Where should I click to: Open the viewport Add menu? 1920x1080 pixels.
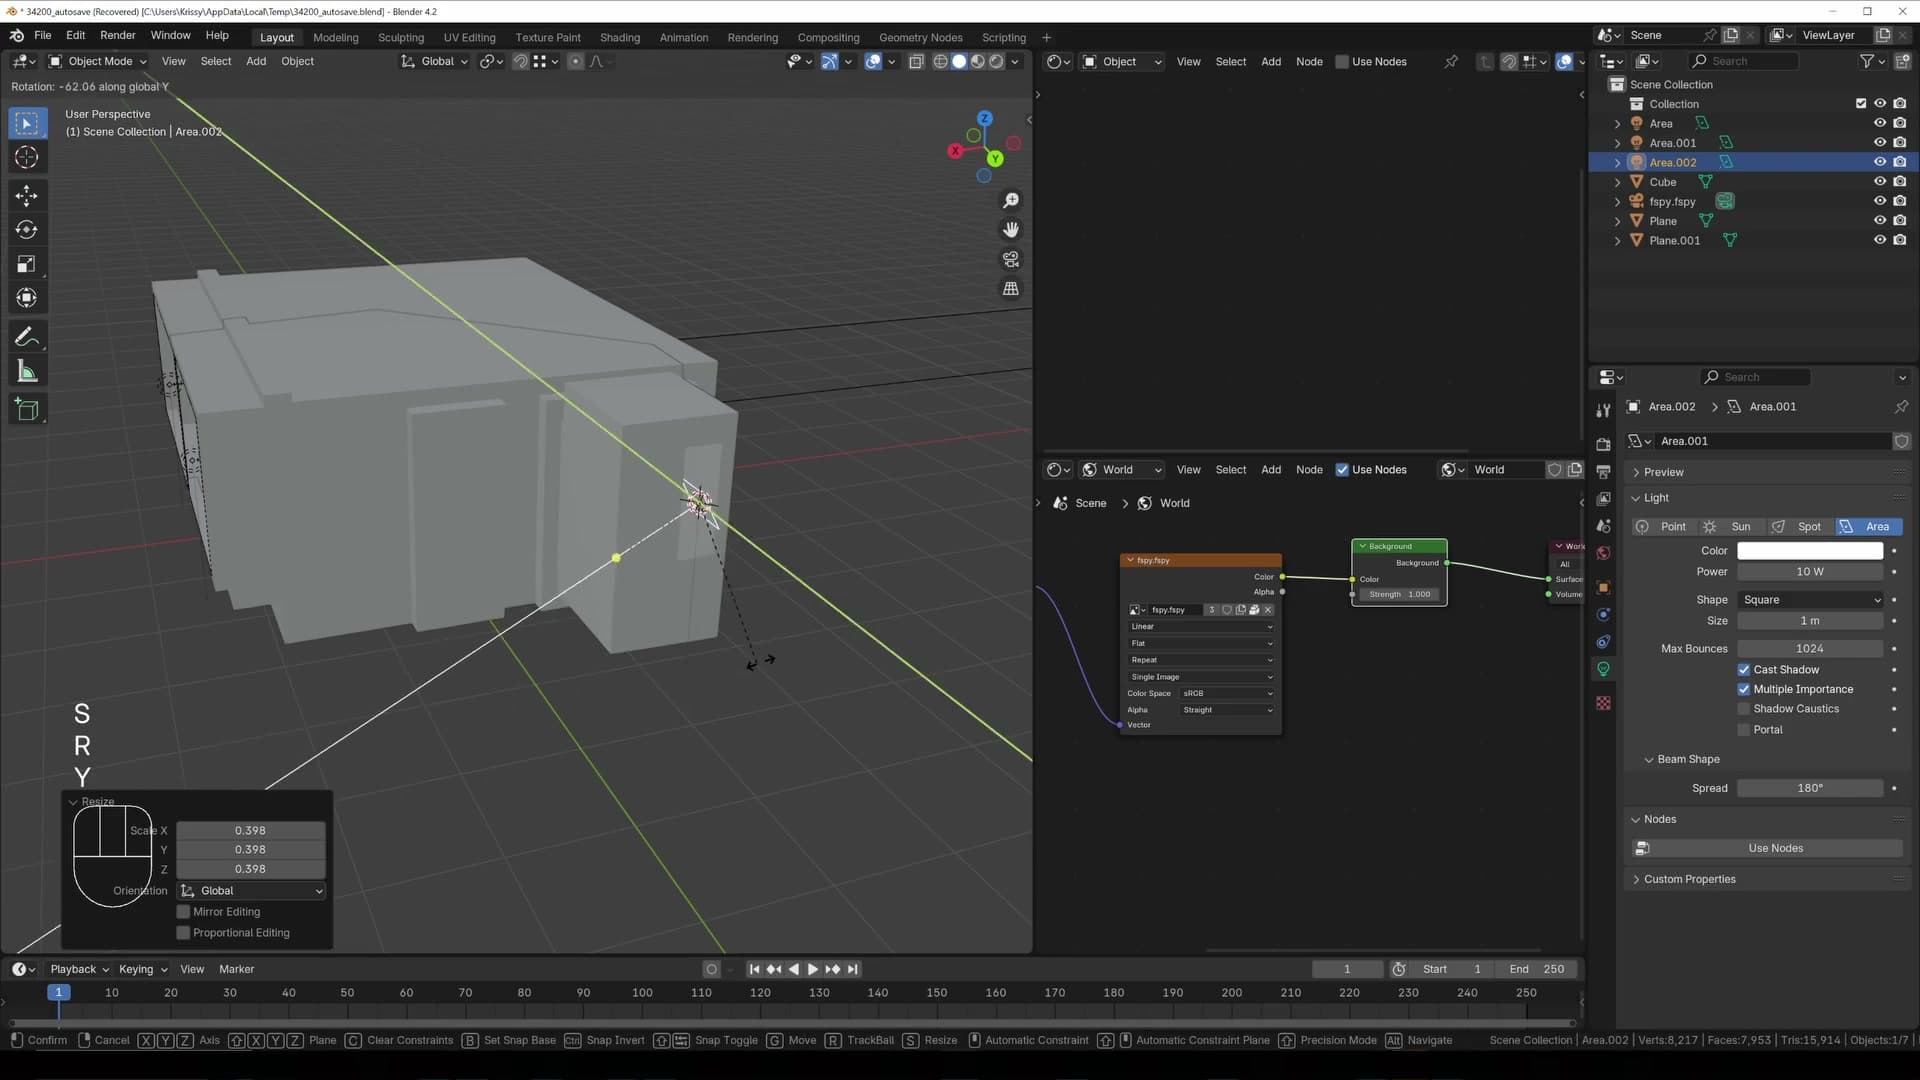click(x=256, y=61)
